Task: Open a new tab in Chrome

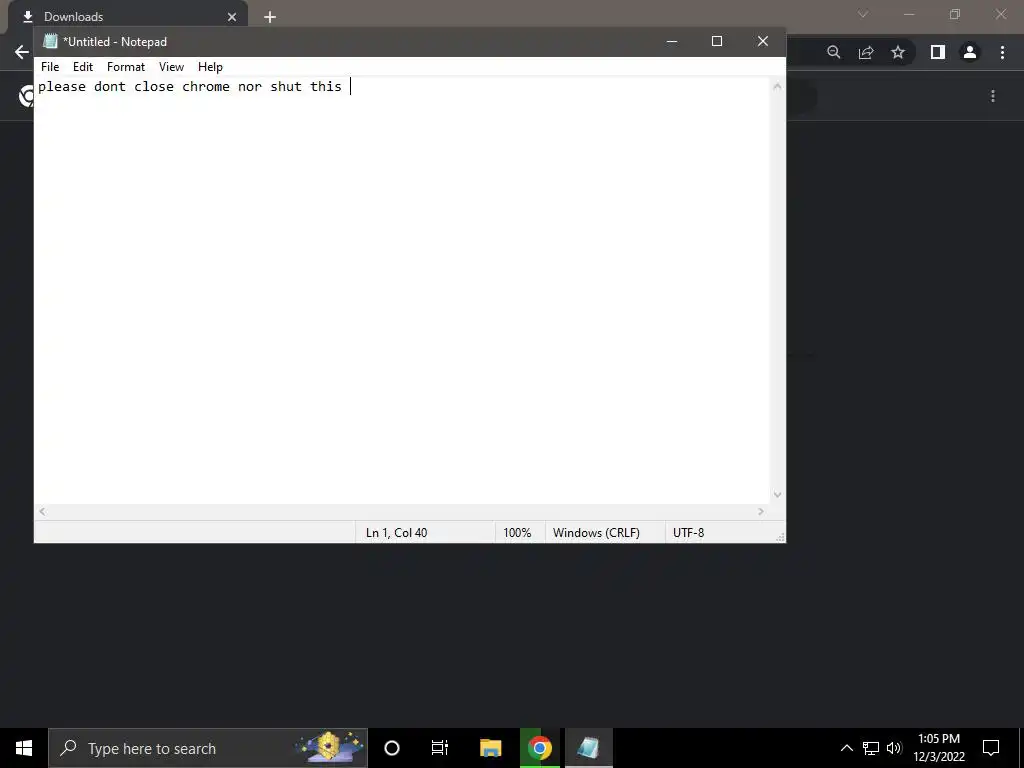Action: [x=270, y=17]
